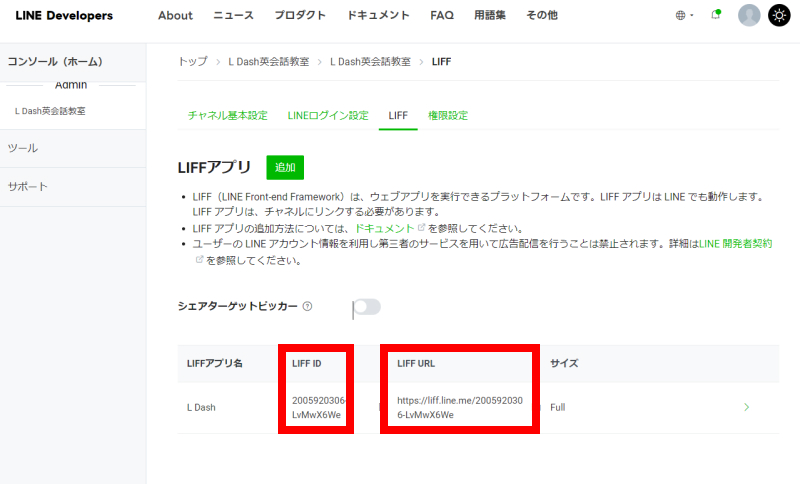This screenshot has height=484, width=800.
Task: Select コンソール（ホーム） in sidebar
Action: pos(73,62)
